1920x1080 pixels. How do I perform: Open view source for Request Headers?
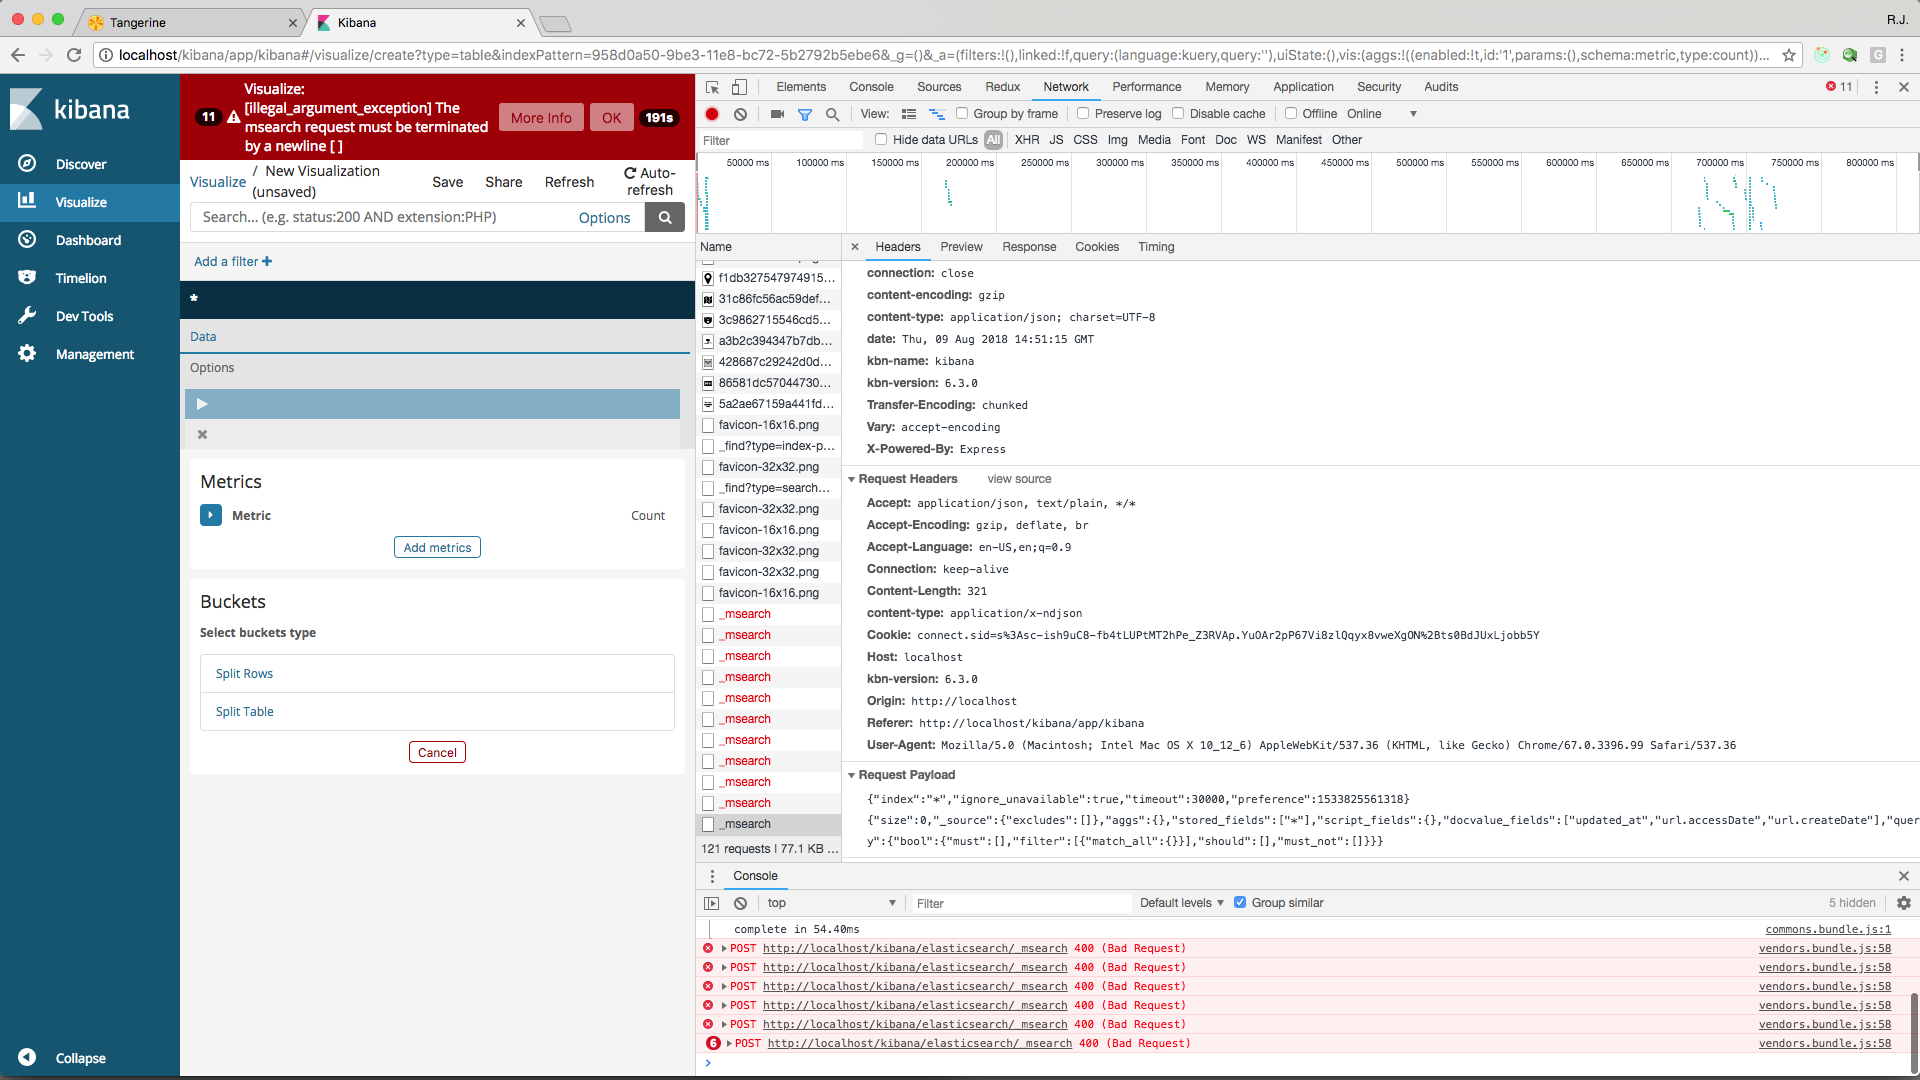[1019, 479]
